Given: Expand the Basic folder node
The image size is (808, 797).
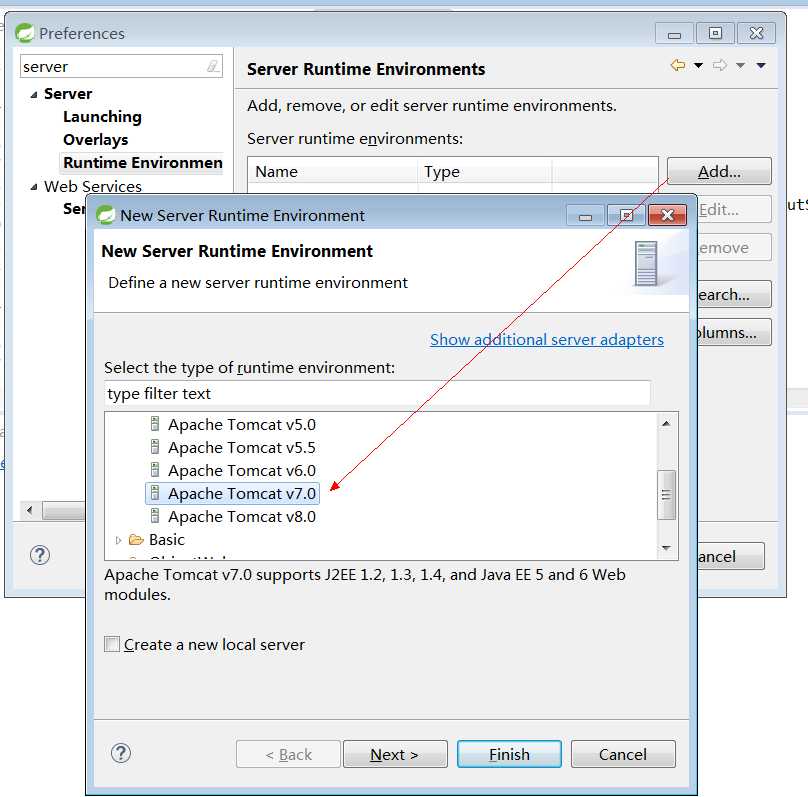Looking at the screenshot, I should click(119, 540).
